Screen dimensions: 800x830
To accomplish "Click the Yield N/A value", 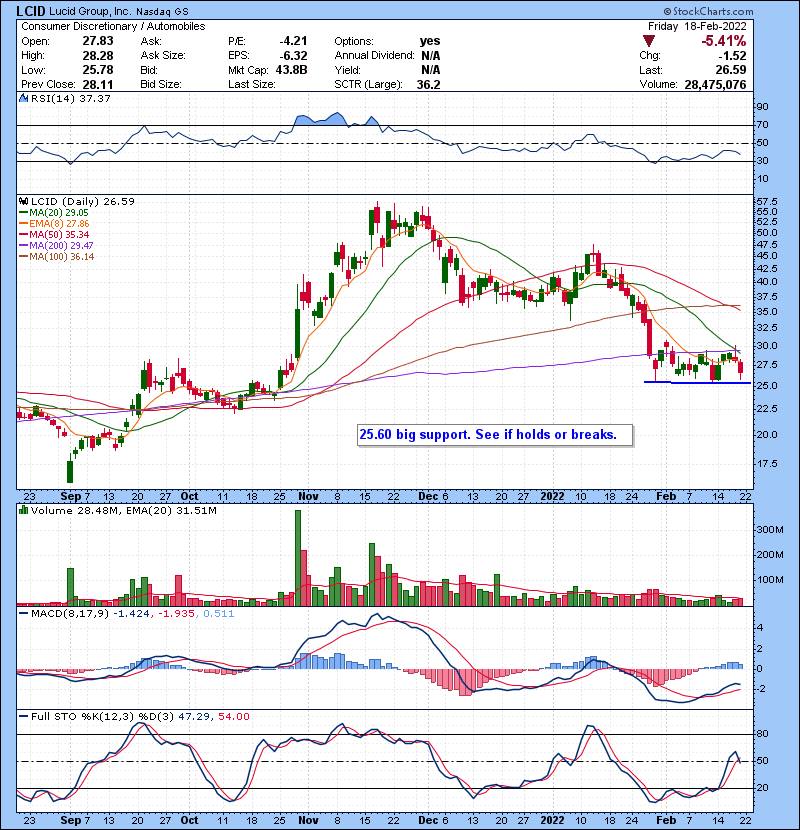I will (431, 70).
